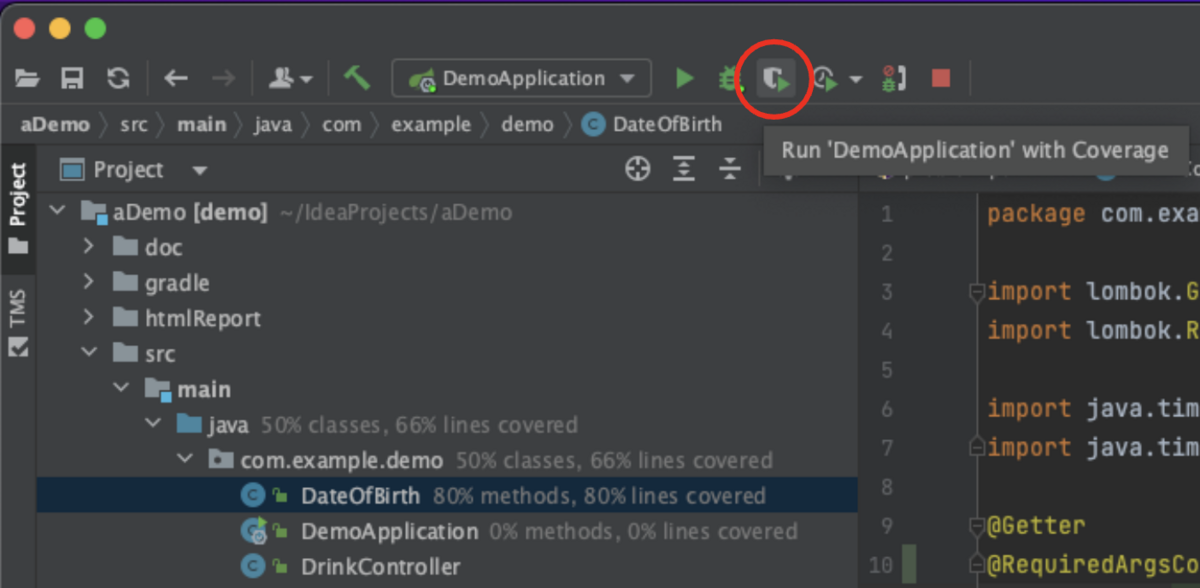Click the @Getter annotation text
Viewport: 1200px width, 588px height.
(x=1035, y=525)
